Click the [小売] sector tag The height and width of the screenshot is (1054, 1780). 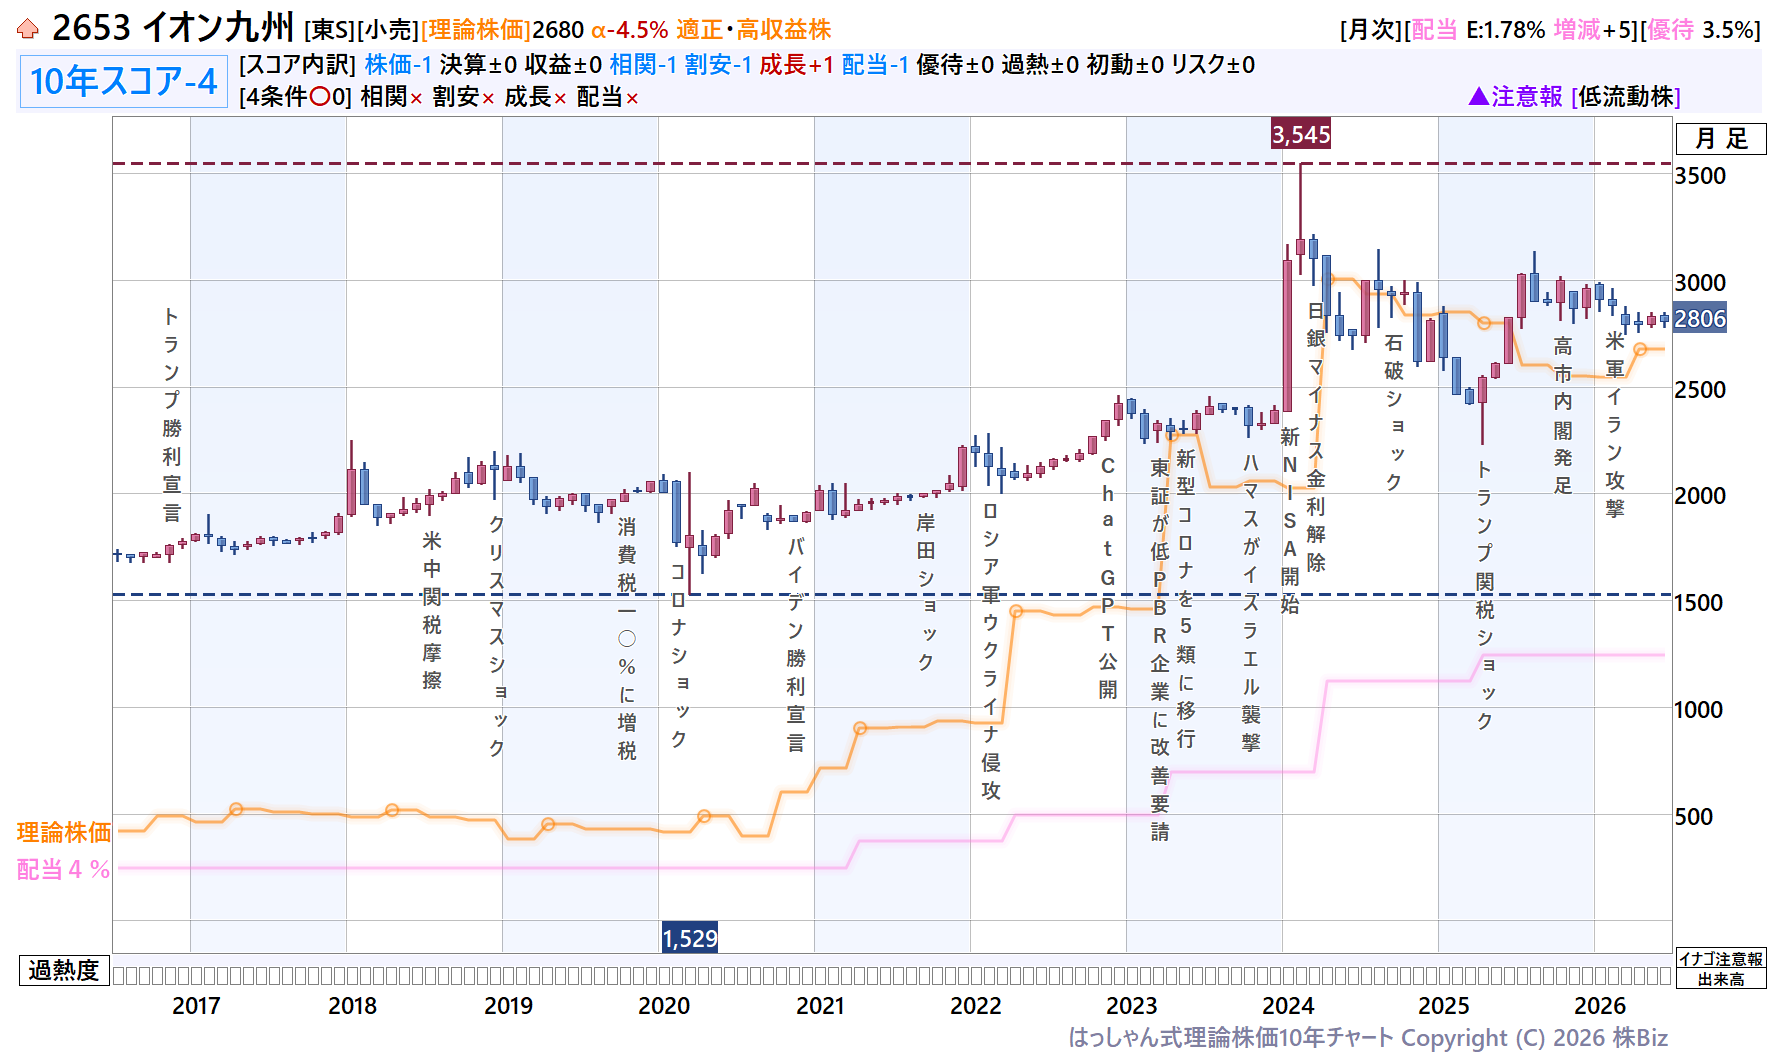point(388,30)
